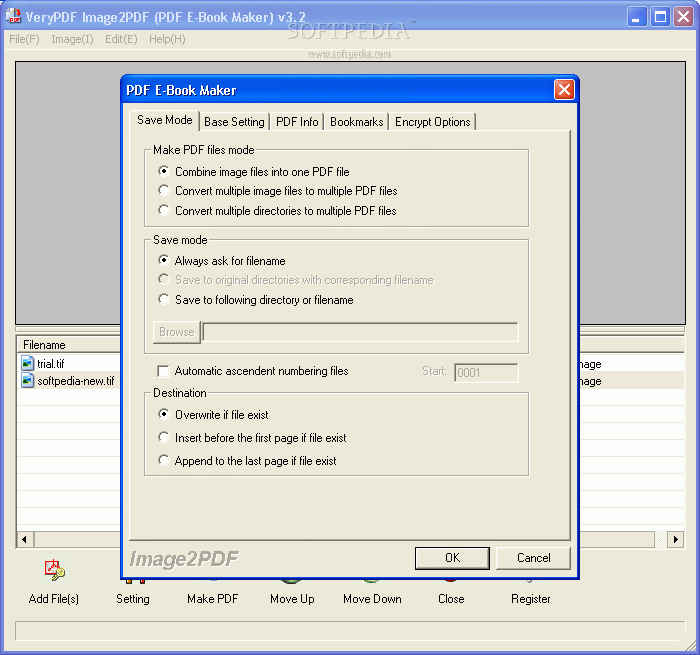The image size is (700, 655).
Task: Confirm settings with the OK button
Action: pos(452,558)
